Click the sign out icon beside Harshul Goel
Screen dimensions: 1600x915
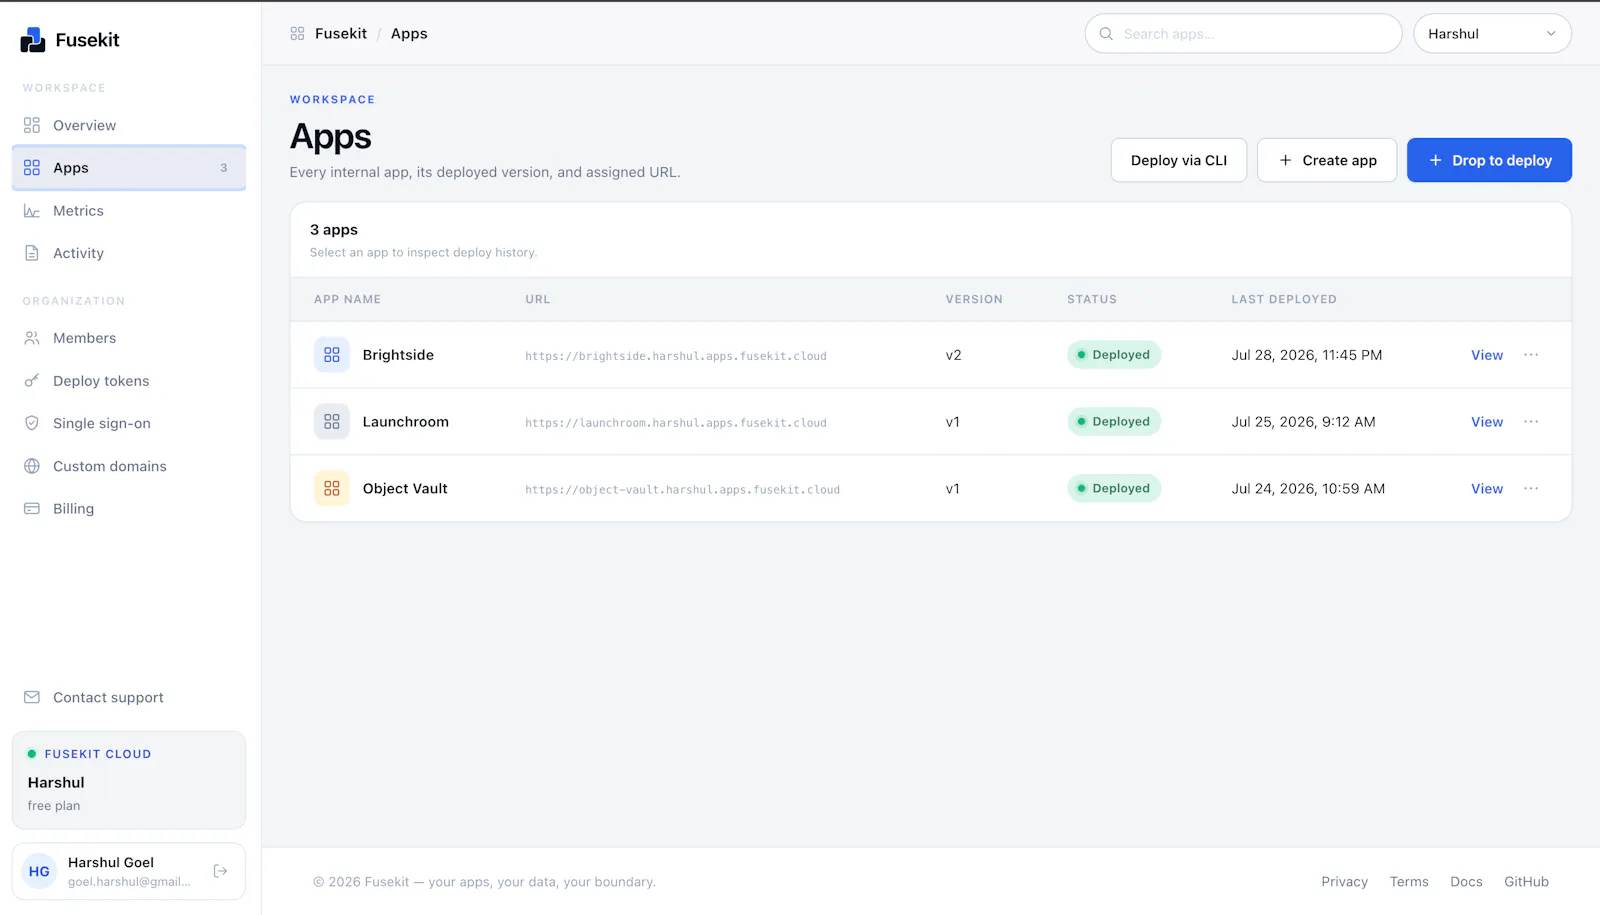(221, 871)
